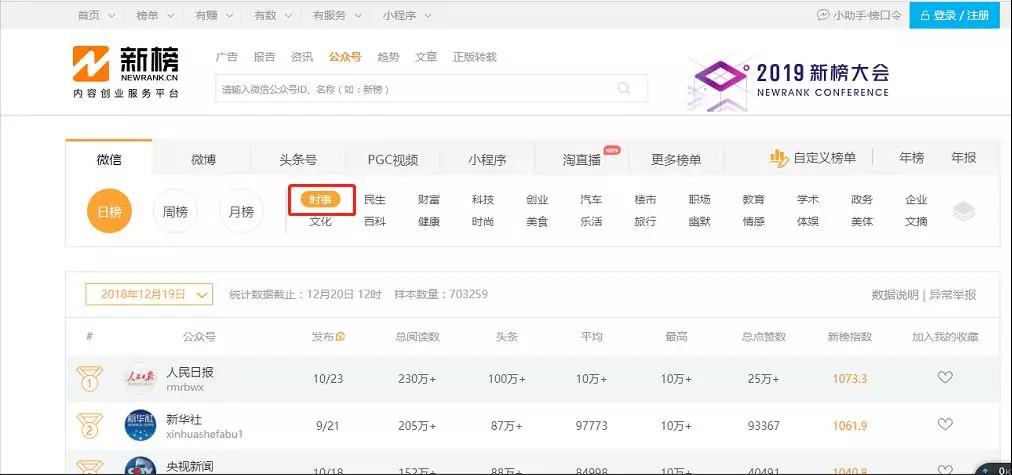Click the 央视新闻 account avatar
The height and width of the screenshot is (475, 1012).
140,466
